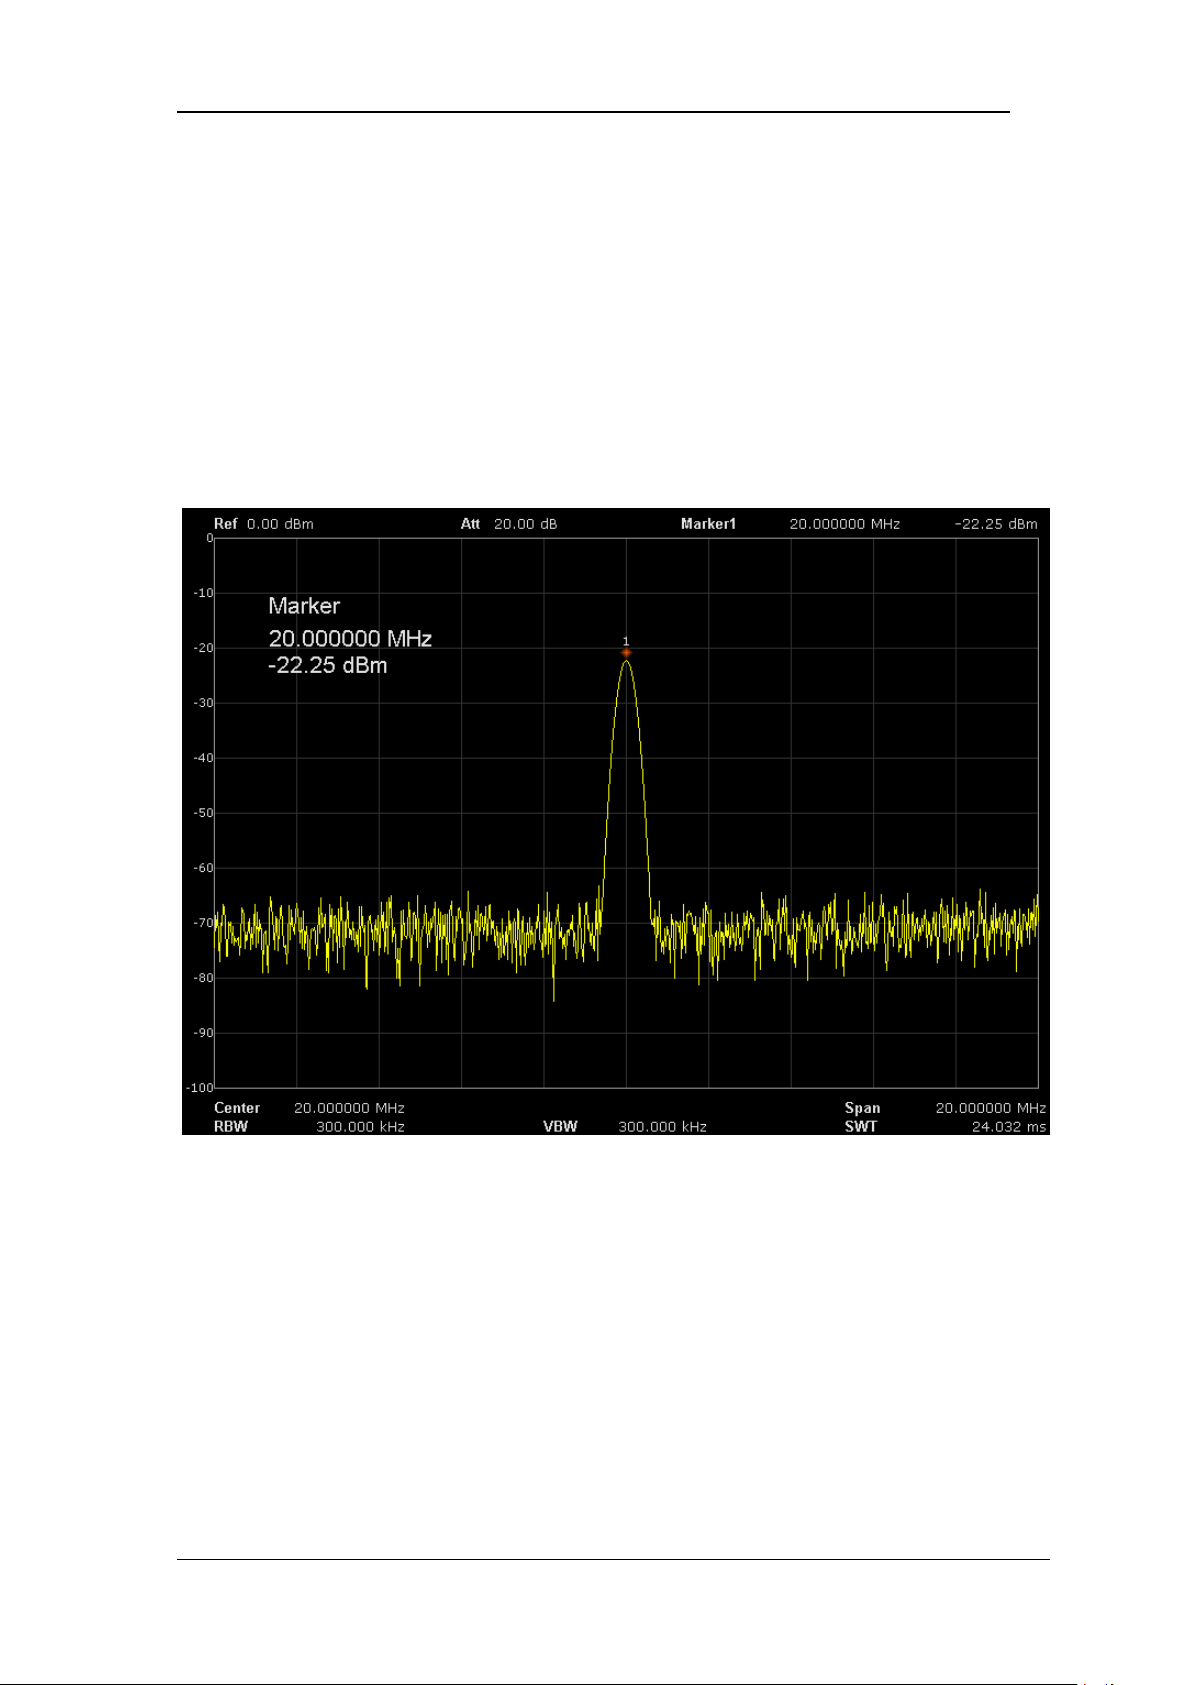
Task: Click the Span label at bottom right
Action: tap(862, 1108)
